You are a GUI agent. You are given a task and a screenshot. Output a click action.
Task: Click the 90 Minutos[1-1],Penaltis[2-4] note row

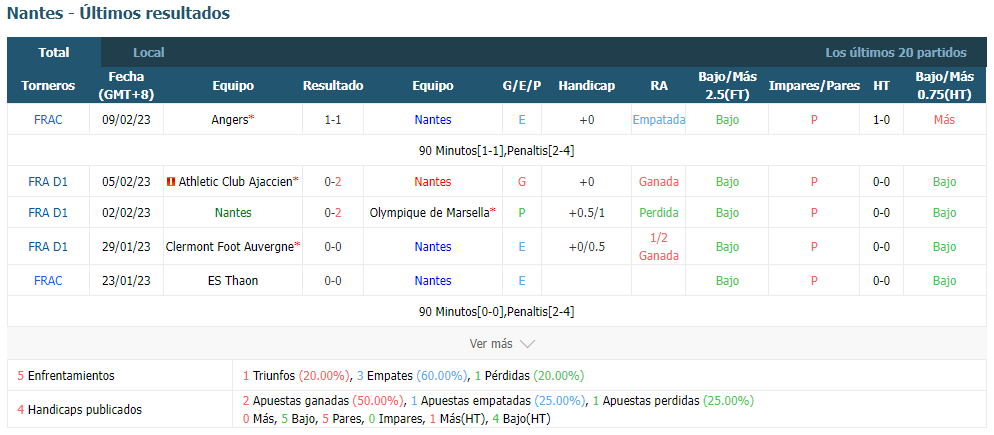pos(497,151)
